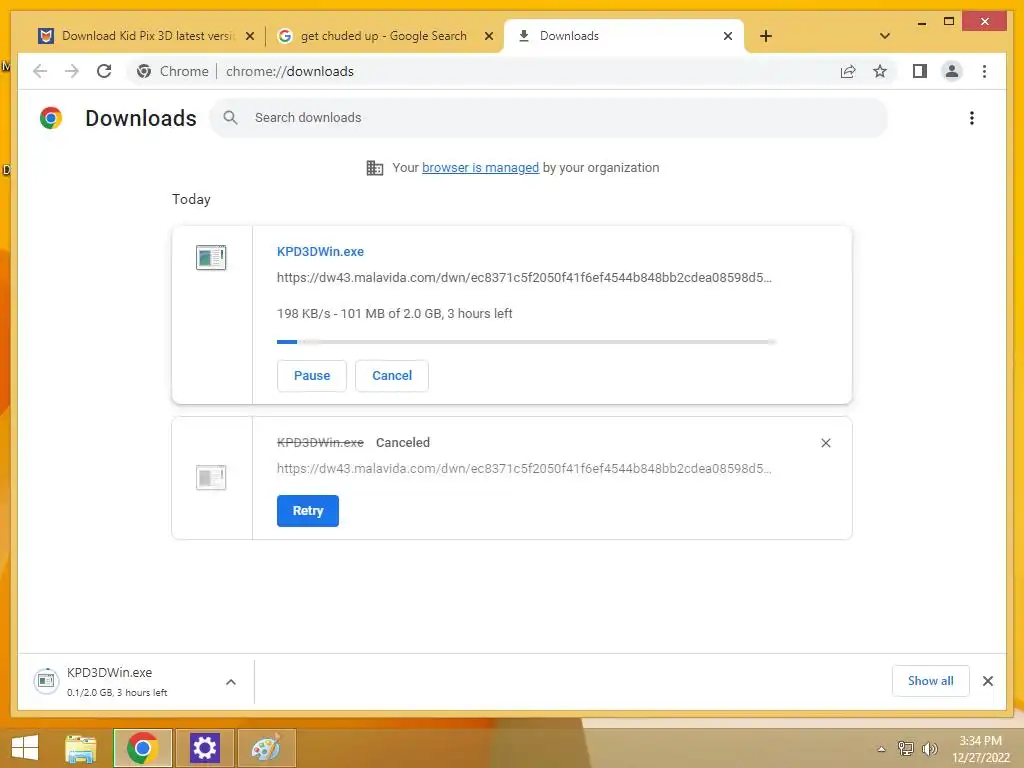Click the active download source URL

click(x=524, y=278)
